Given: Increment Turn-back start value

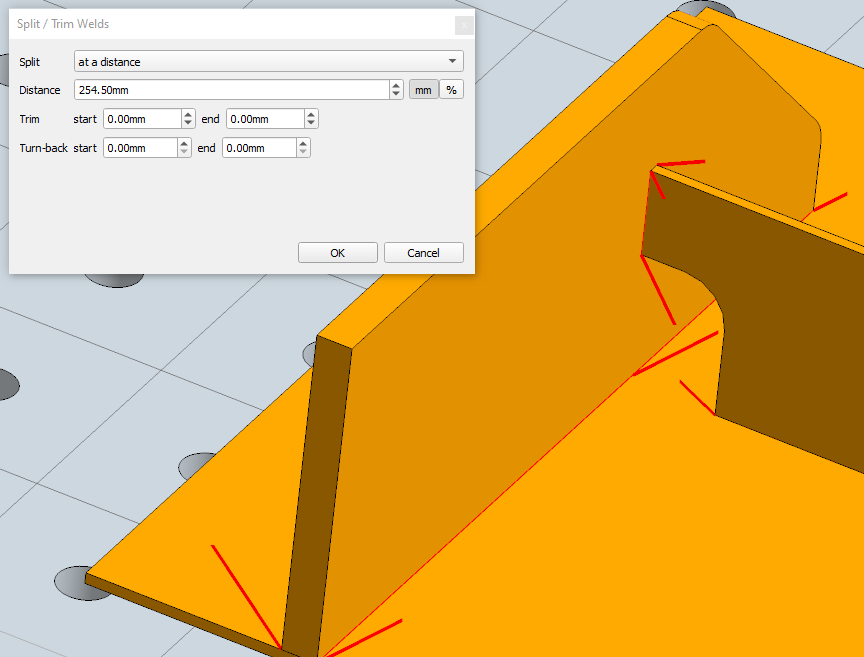Looking at the screenshot, I should tap(184, 143).
